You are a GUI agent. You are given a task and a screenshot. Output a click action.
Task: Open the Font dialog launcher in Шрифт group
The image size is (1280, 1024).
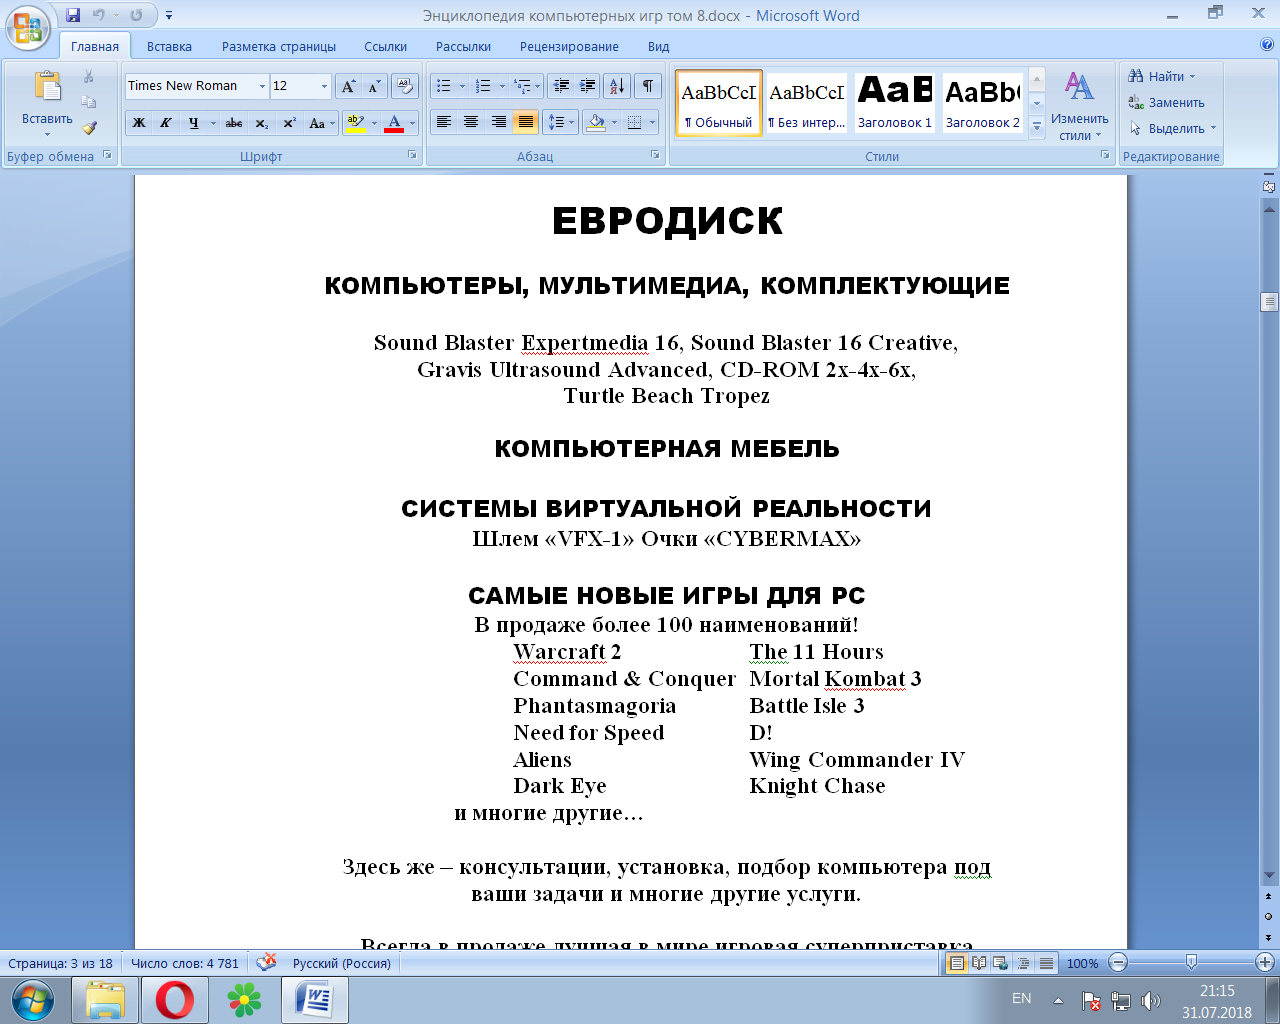(412, 155)
